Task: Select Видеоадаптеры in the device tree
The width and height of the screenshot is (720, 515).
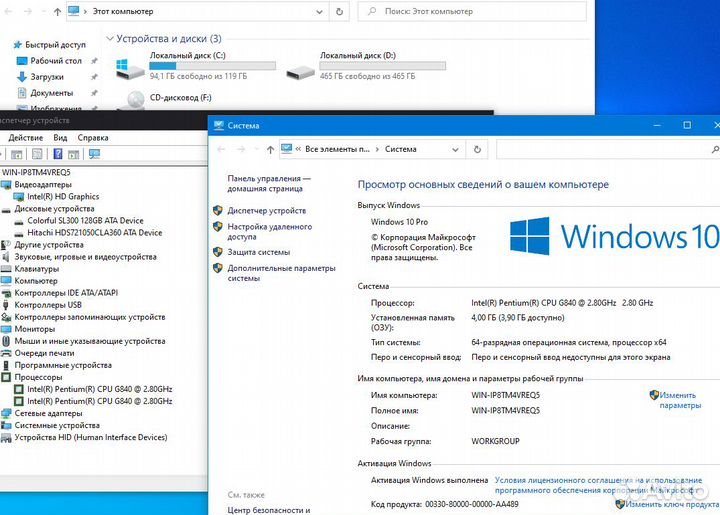Action: pyautogui.click(x=43, y=185)
